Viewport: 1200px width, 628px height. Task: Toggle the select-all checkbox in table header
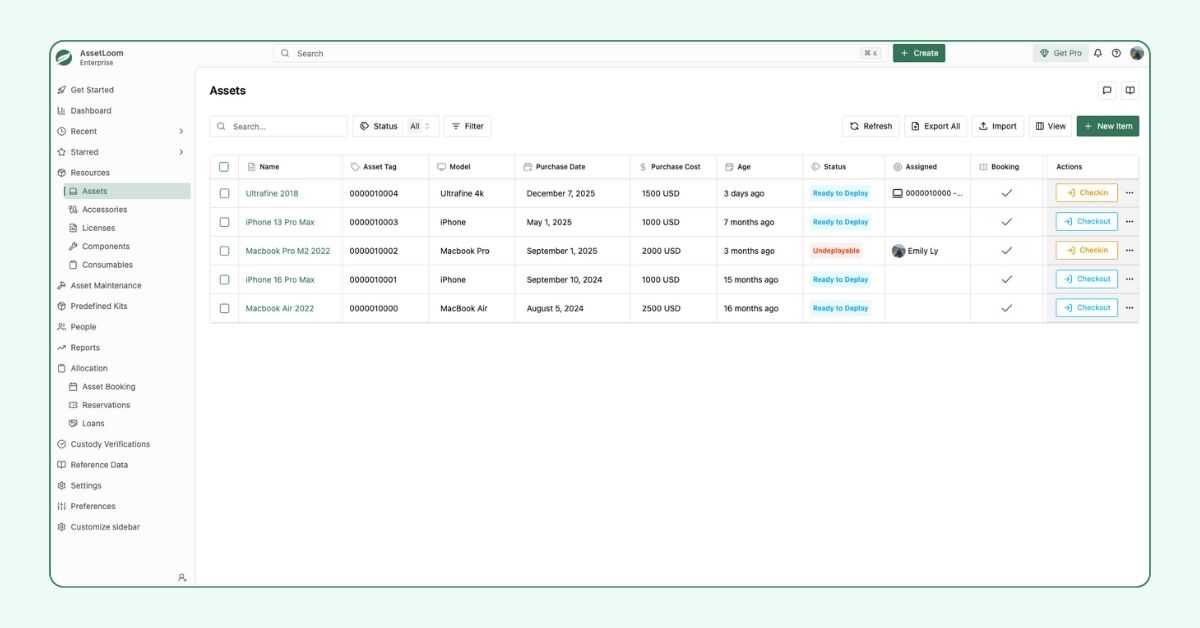click(224, 167)
